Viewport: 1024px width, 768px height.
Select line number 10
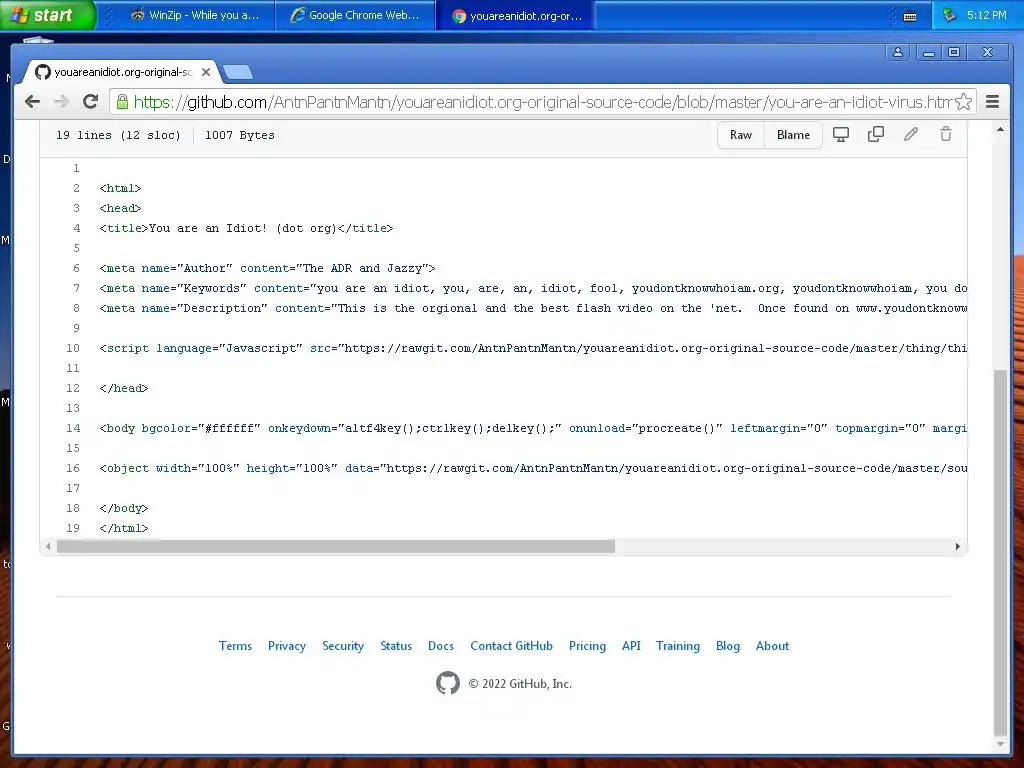click(x=73, y=348)
